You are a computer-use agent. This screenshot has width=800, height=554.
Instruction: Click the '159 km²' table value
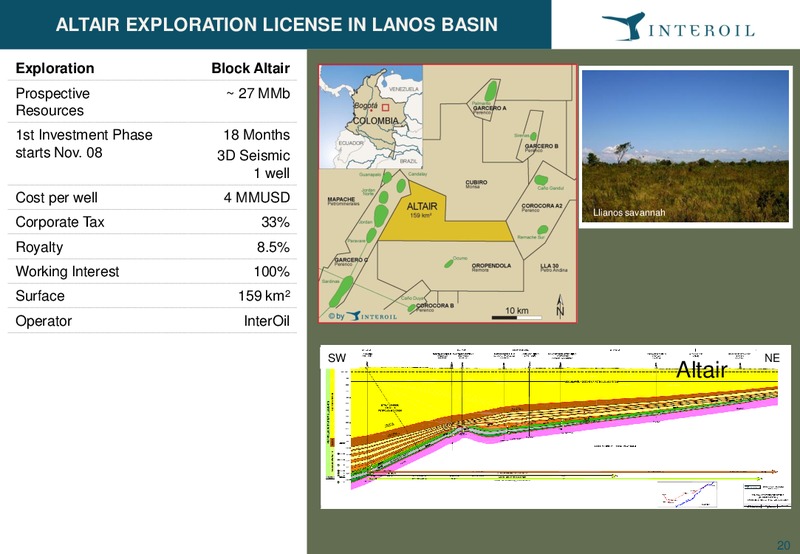pyautogui.click(x=264, y=296)
